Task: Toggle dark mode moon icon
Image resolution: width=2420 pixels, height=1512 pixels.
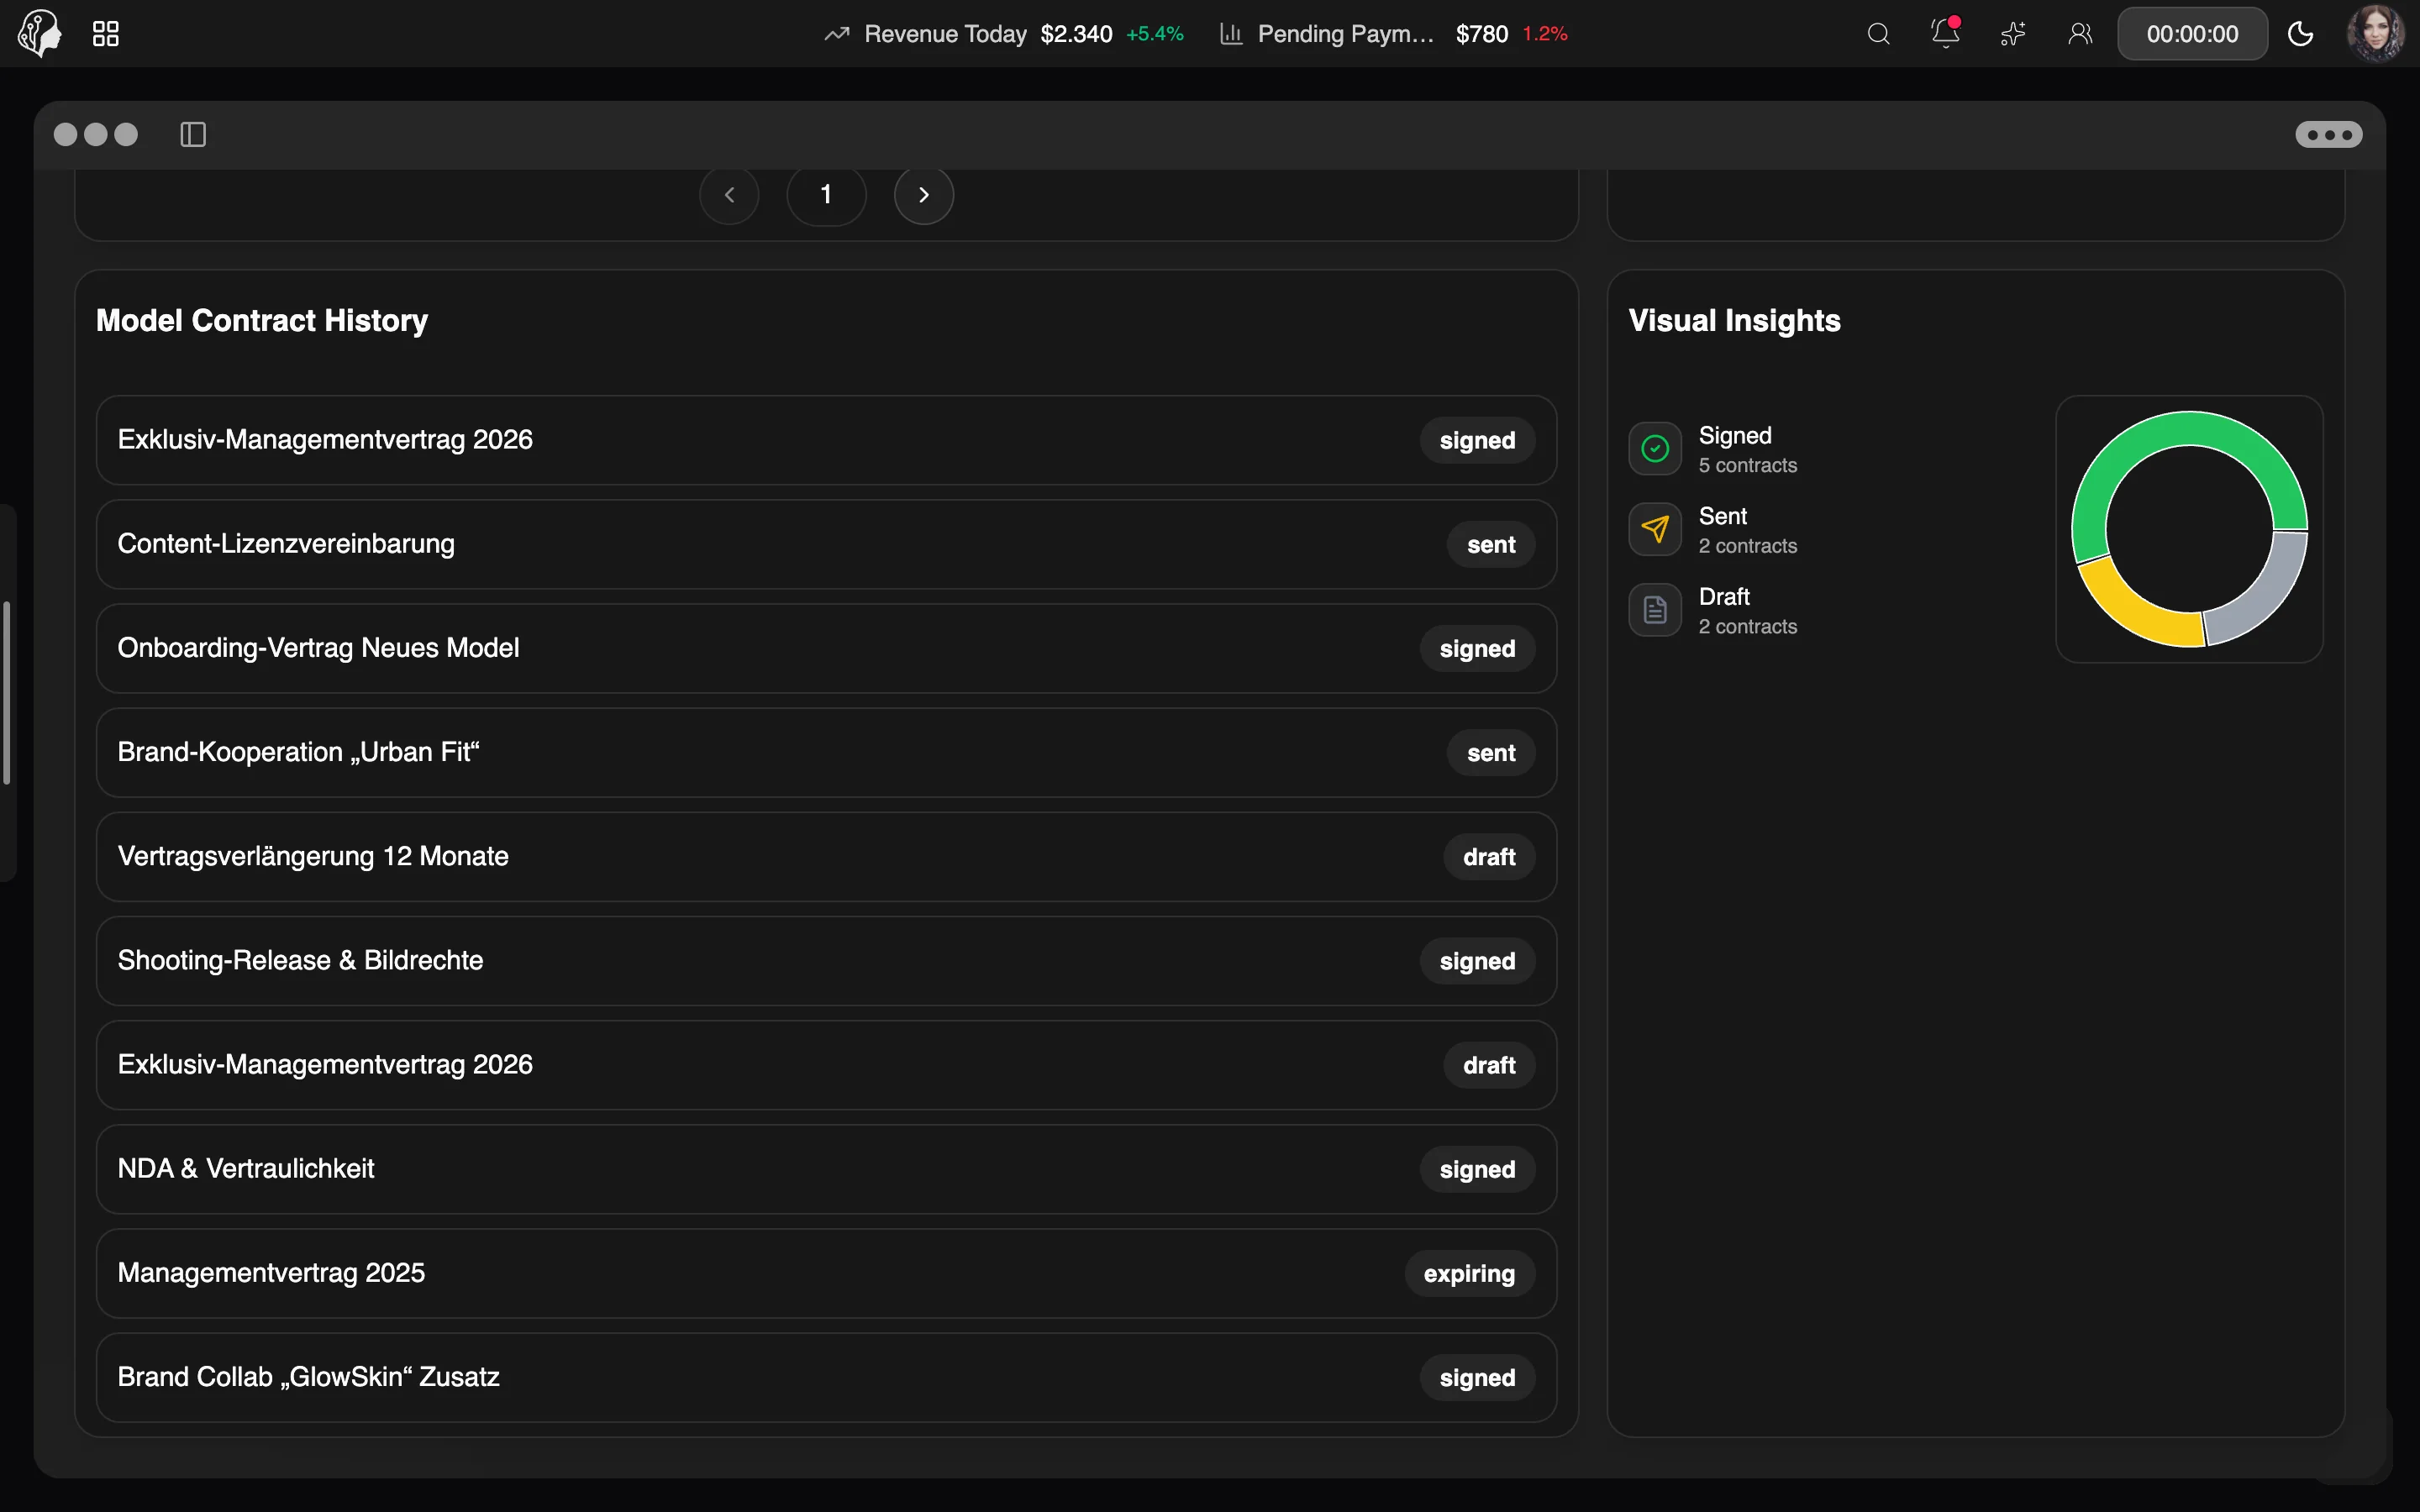Action: [2300, 34]
